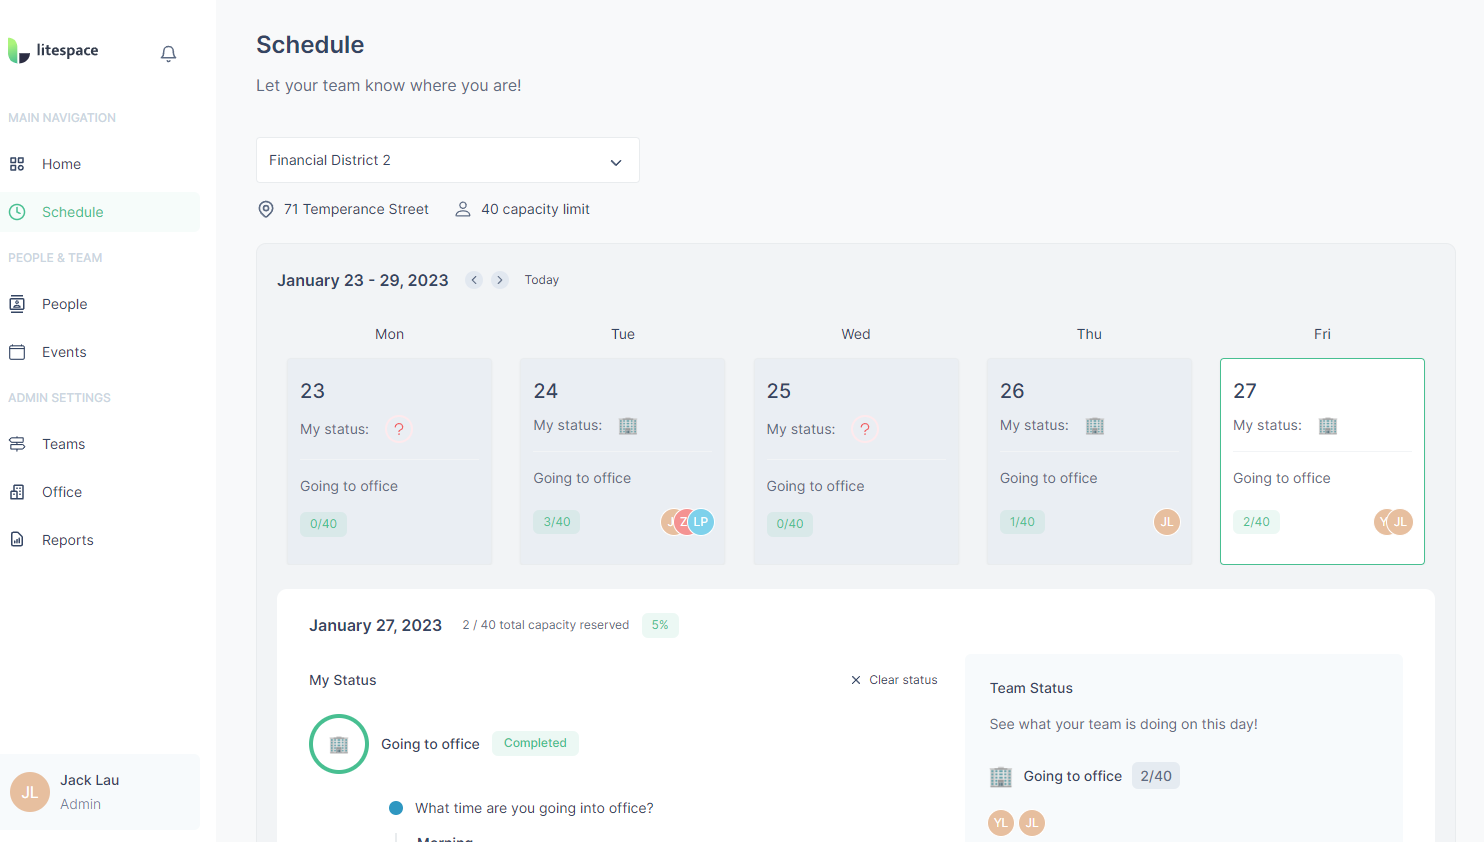
Task: Click the office building status icon on January 24
Action: pos(628,425)
